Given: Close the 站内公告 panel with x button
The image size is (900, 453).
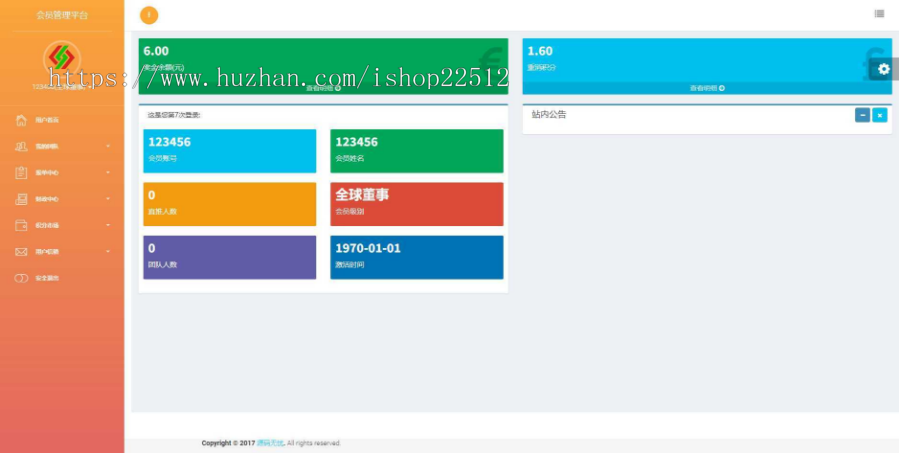Looking at the screenshot, I should point(879,115).
